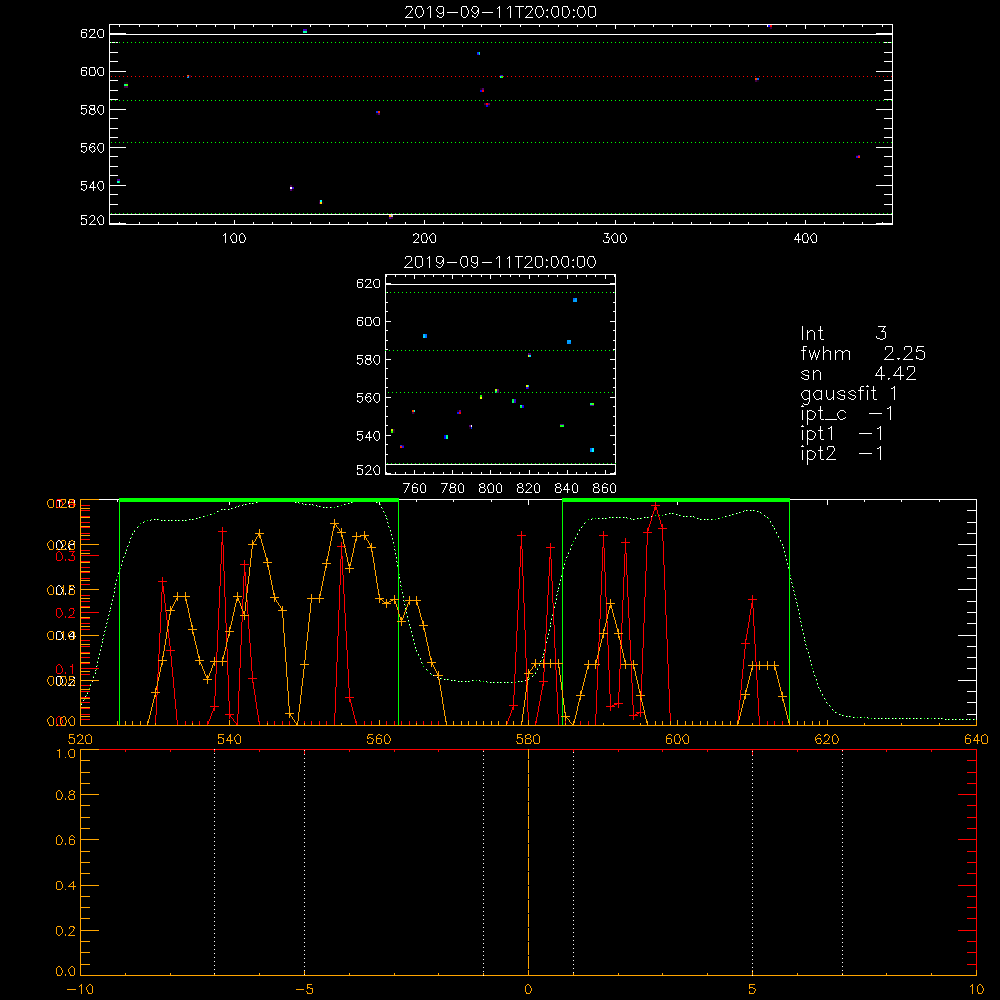Click the "600" x-axis label of the spectrum plot
Viewport: 1000px width, 1000px height.
pyautogui.click(x=677, y=739)
